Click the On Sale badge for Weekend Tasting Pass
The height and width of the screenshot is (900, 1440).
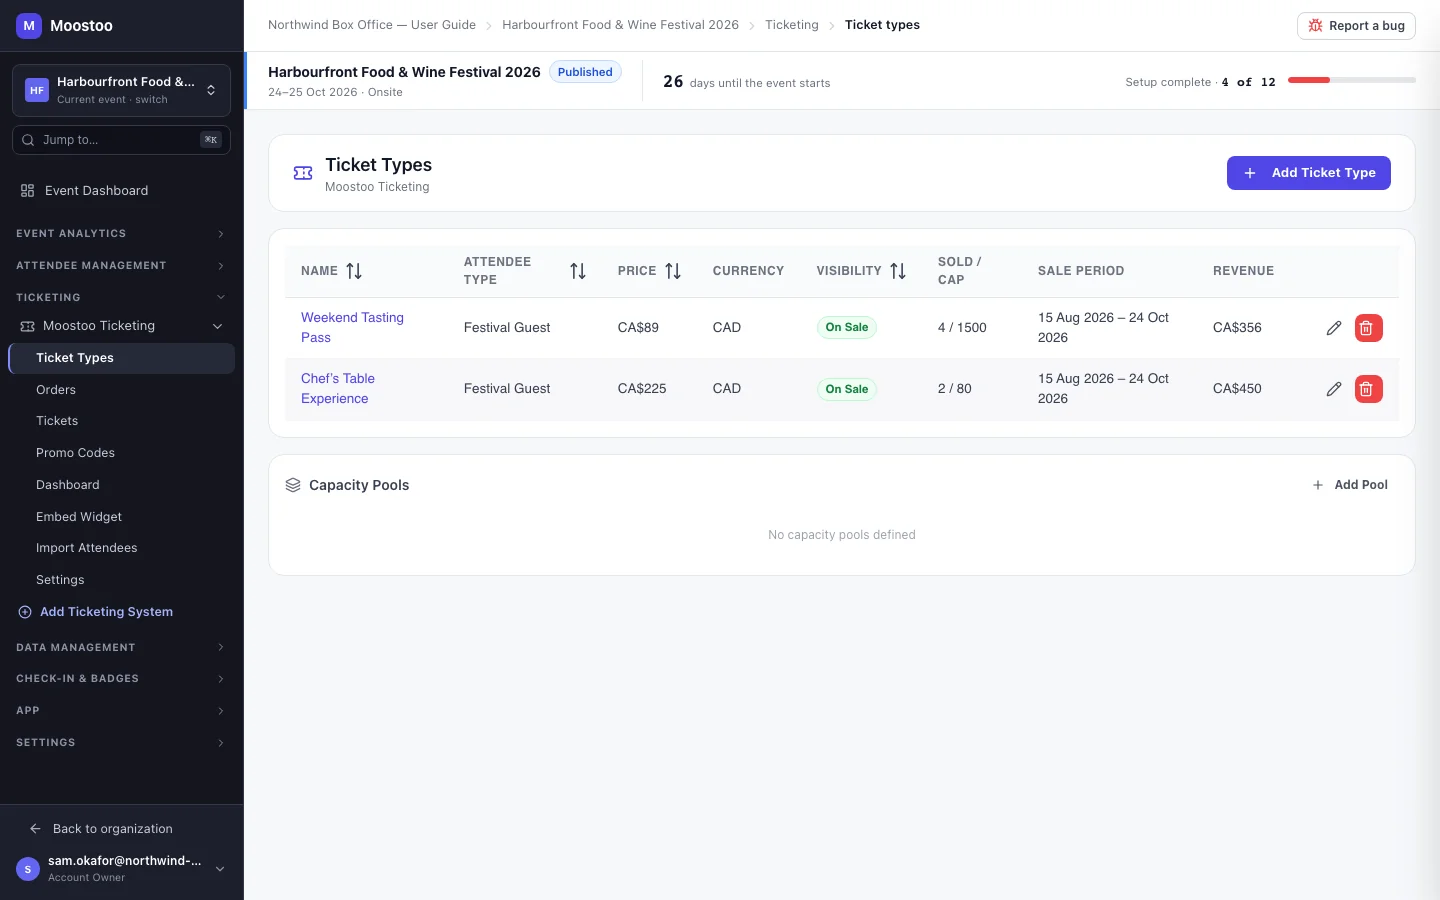pos(846,328)
